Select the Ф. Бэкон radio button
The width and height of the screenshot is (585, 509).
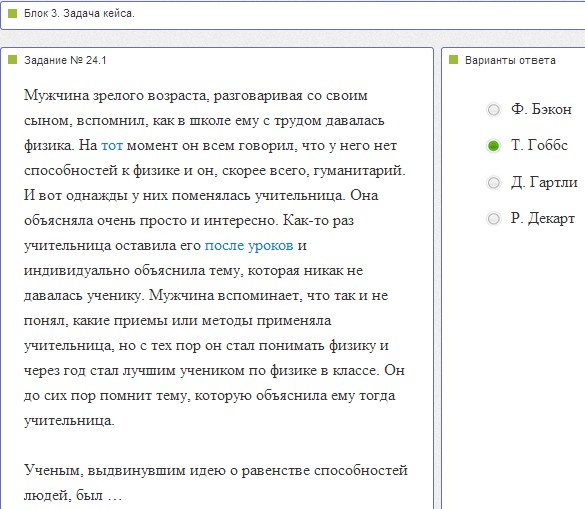pos(493,110)
